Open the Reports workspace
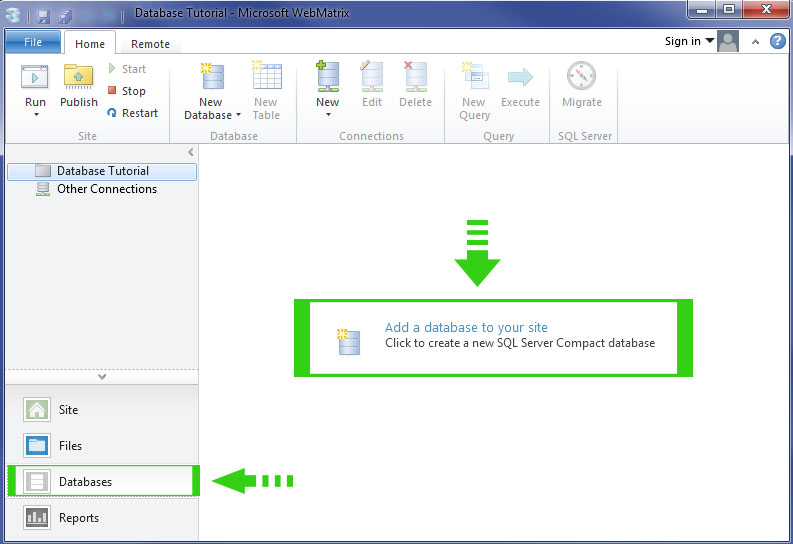793x544 pixels. [102, 518]
